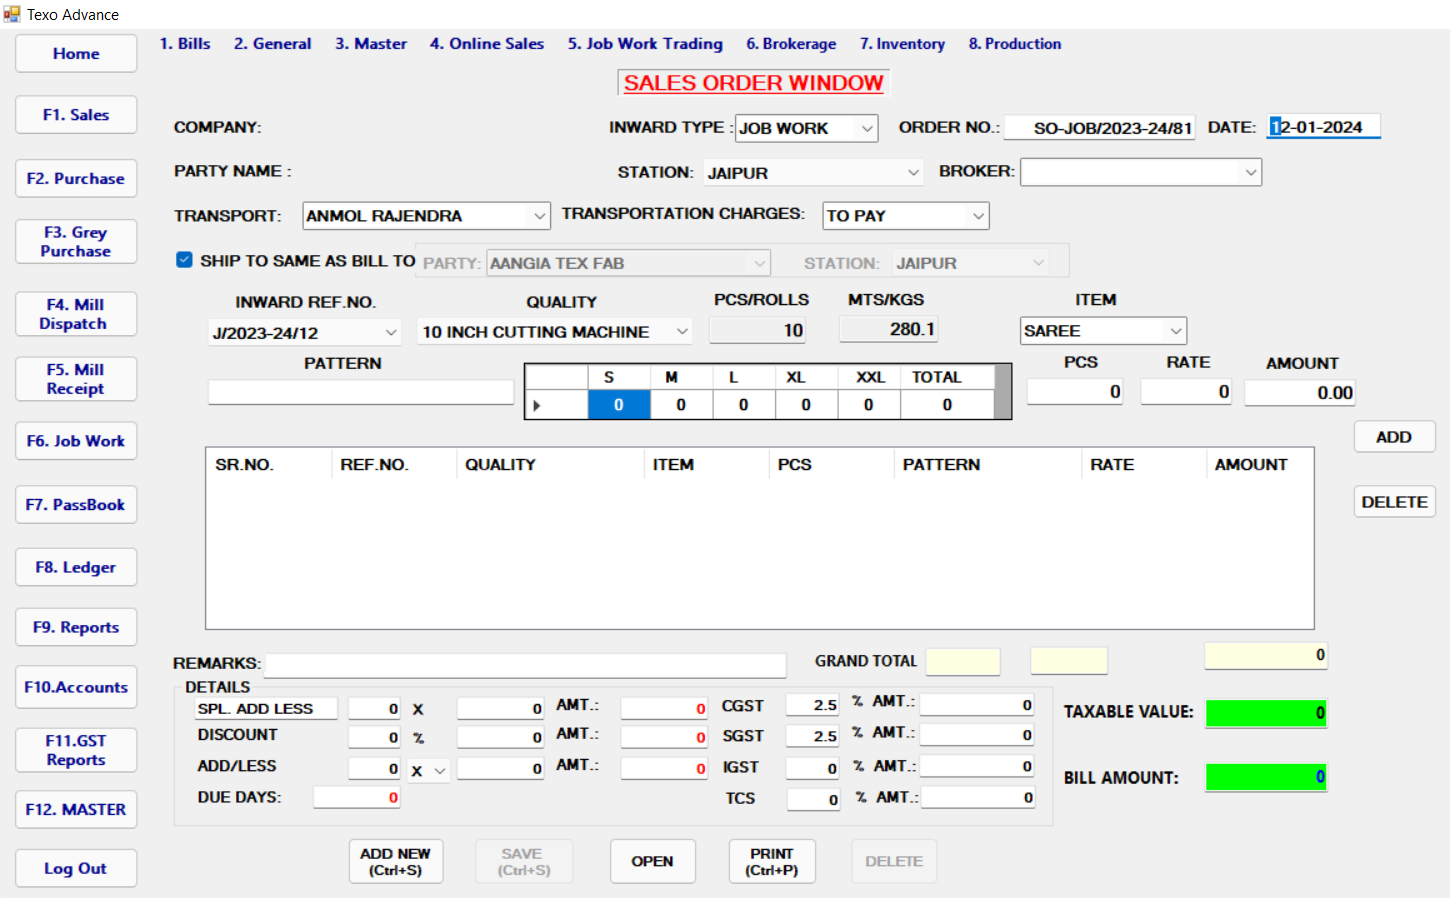Open F11.GST Reports module
Screen dimensions: 1450x898
76,750
